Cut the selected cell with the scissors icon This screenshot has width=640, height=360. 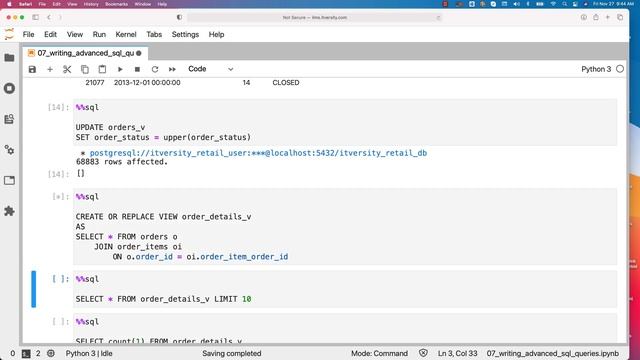coord(67,69)
